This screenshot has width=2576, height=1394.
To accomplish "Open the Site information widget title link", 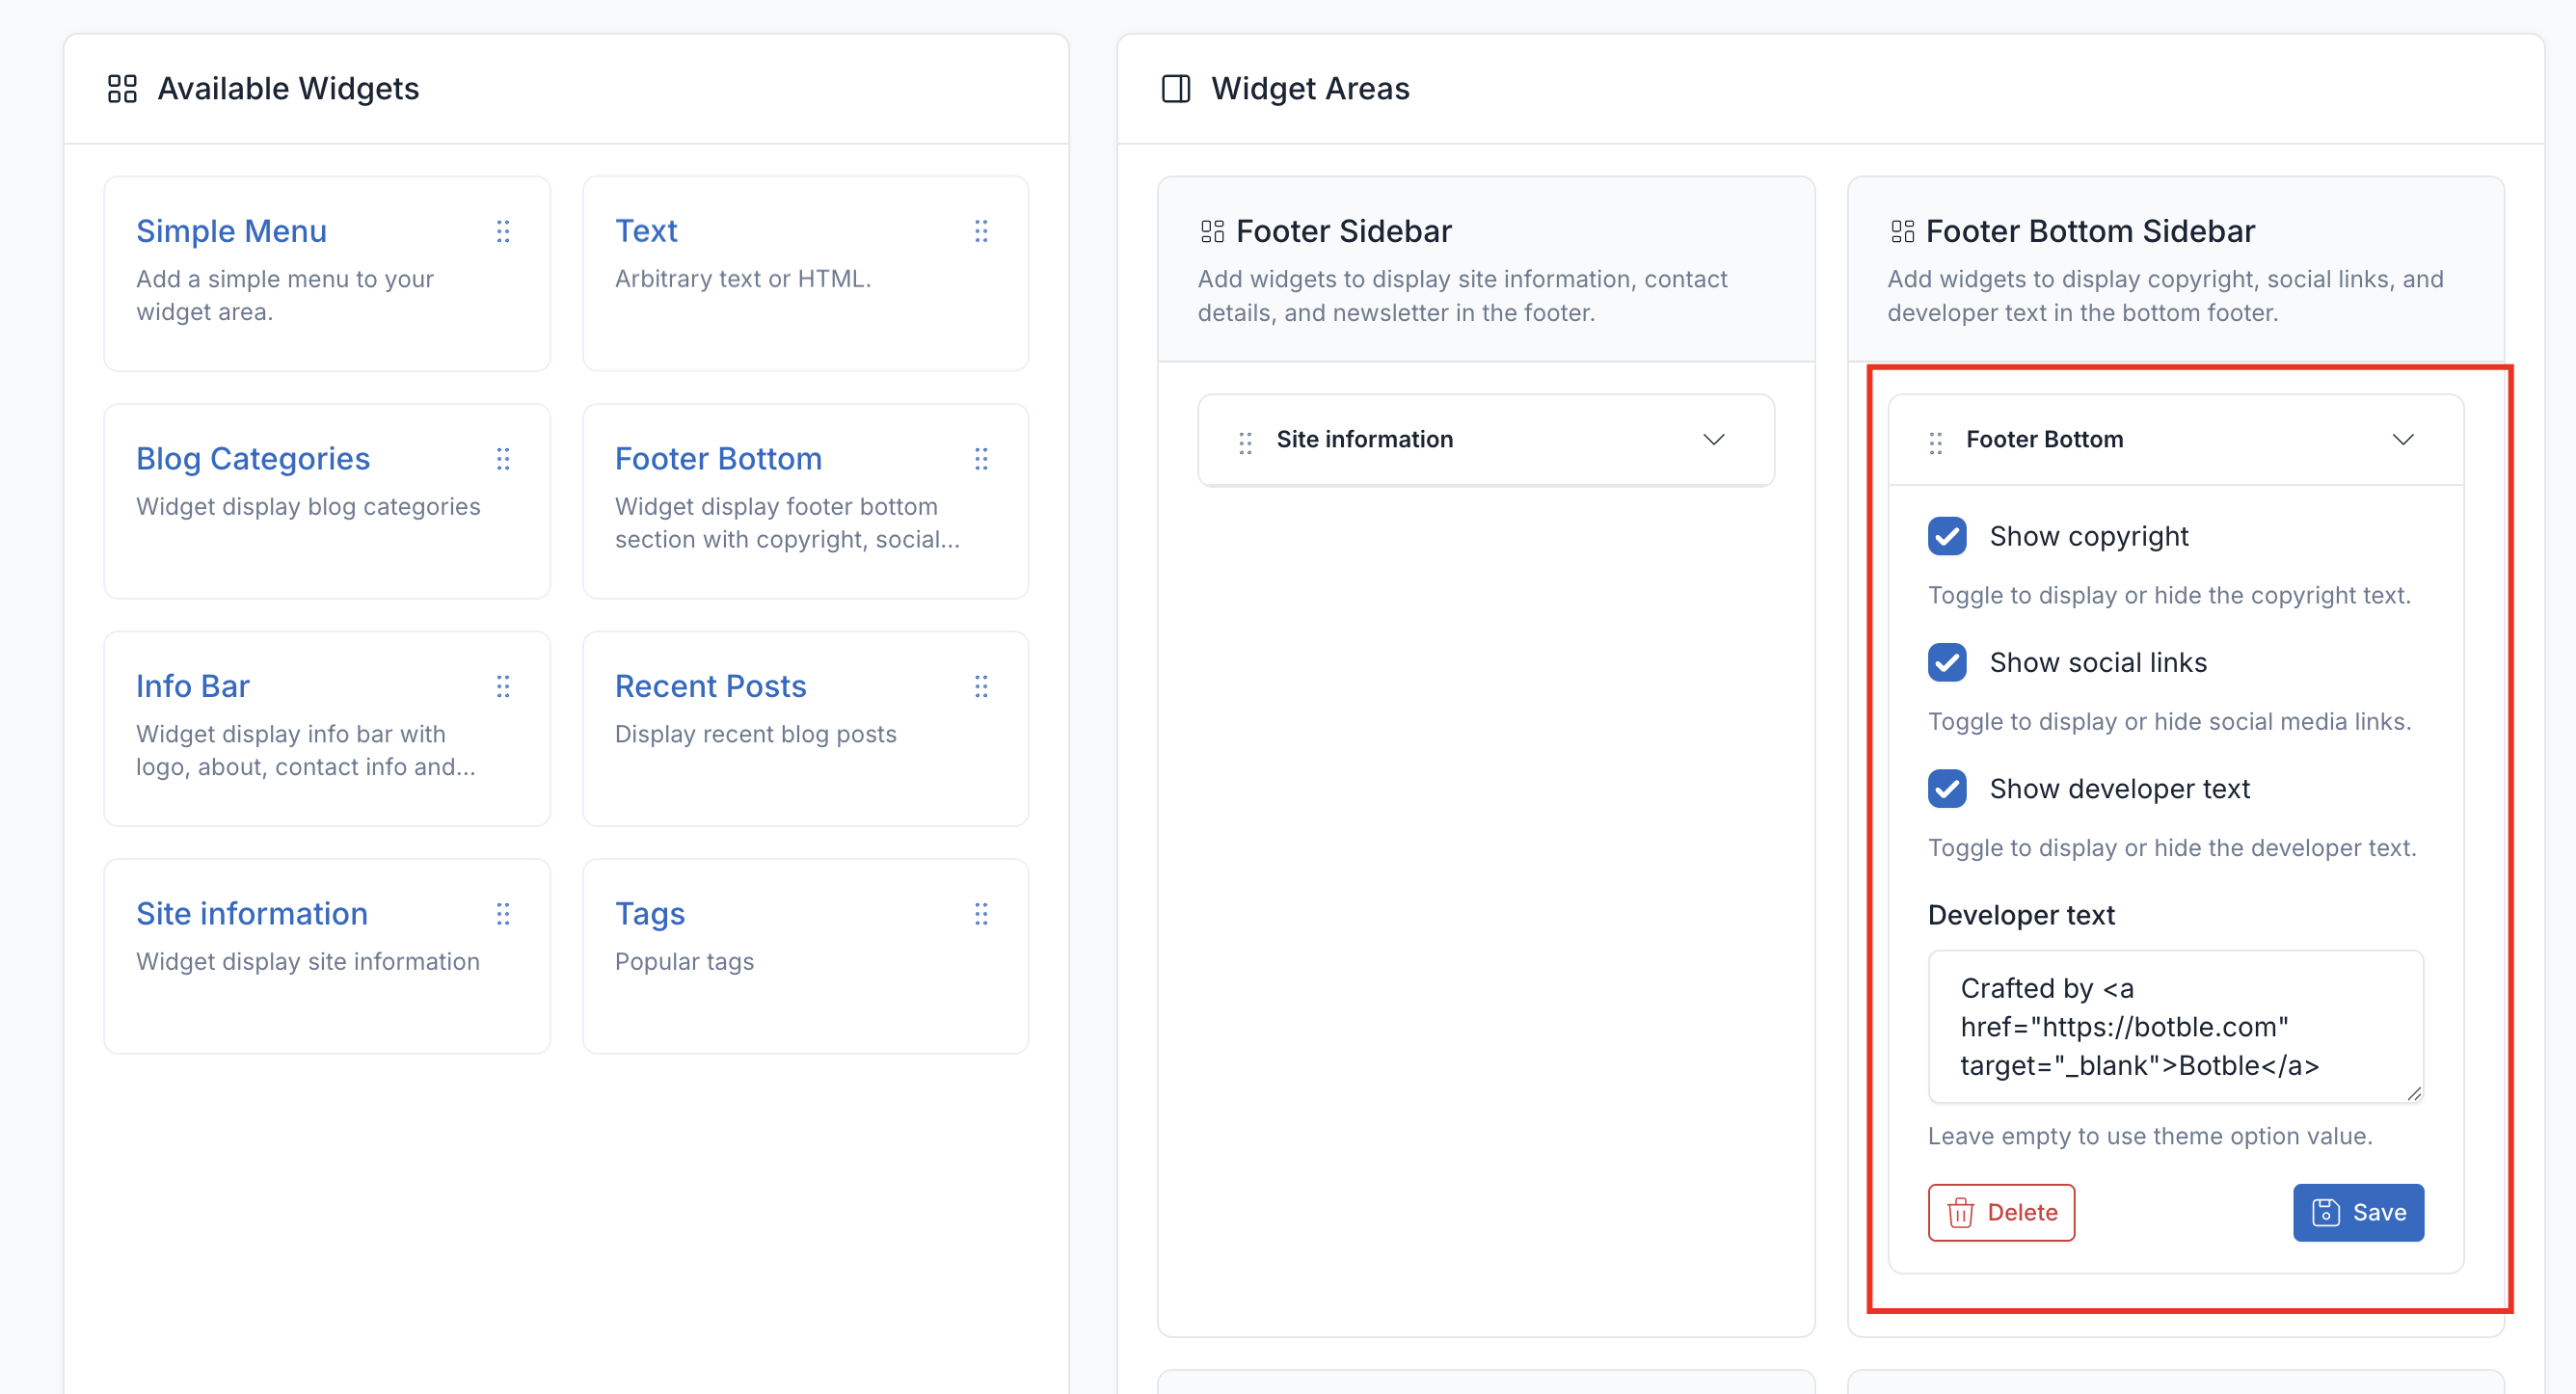I will [252, 914].
